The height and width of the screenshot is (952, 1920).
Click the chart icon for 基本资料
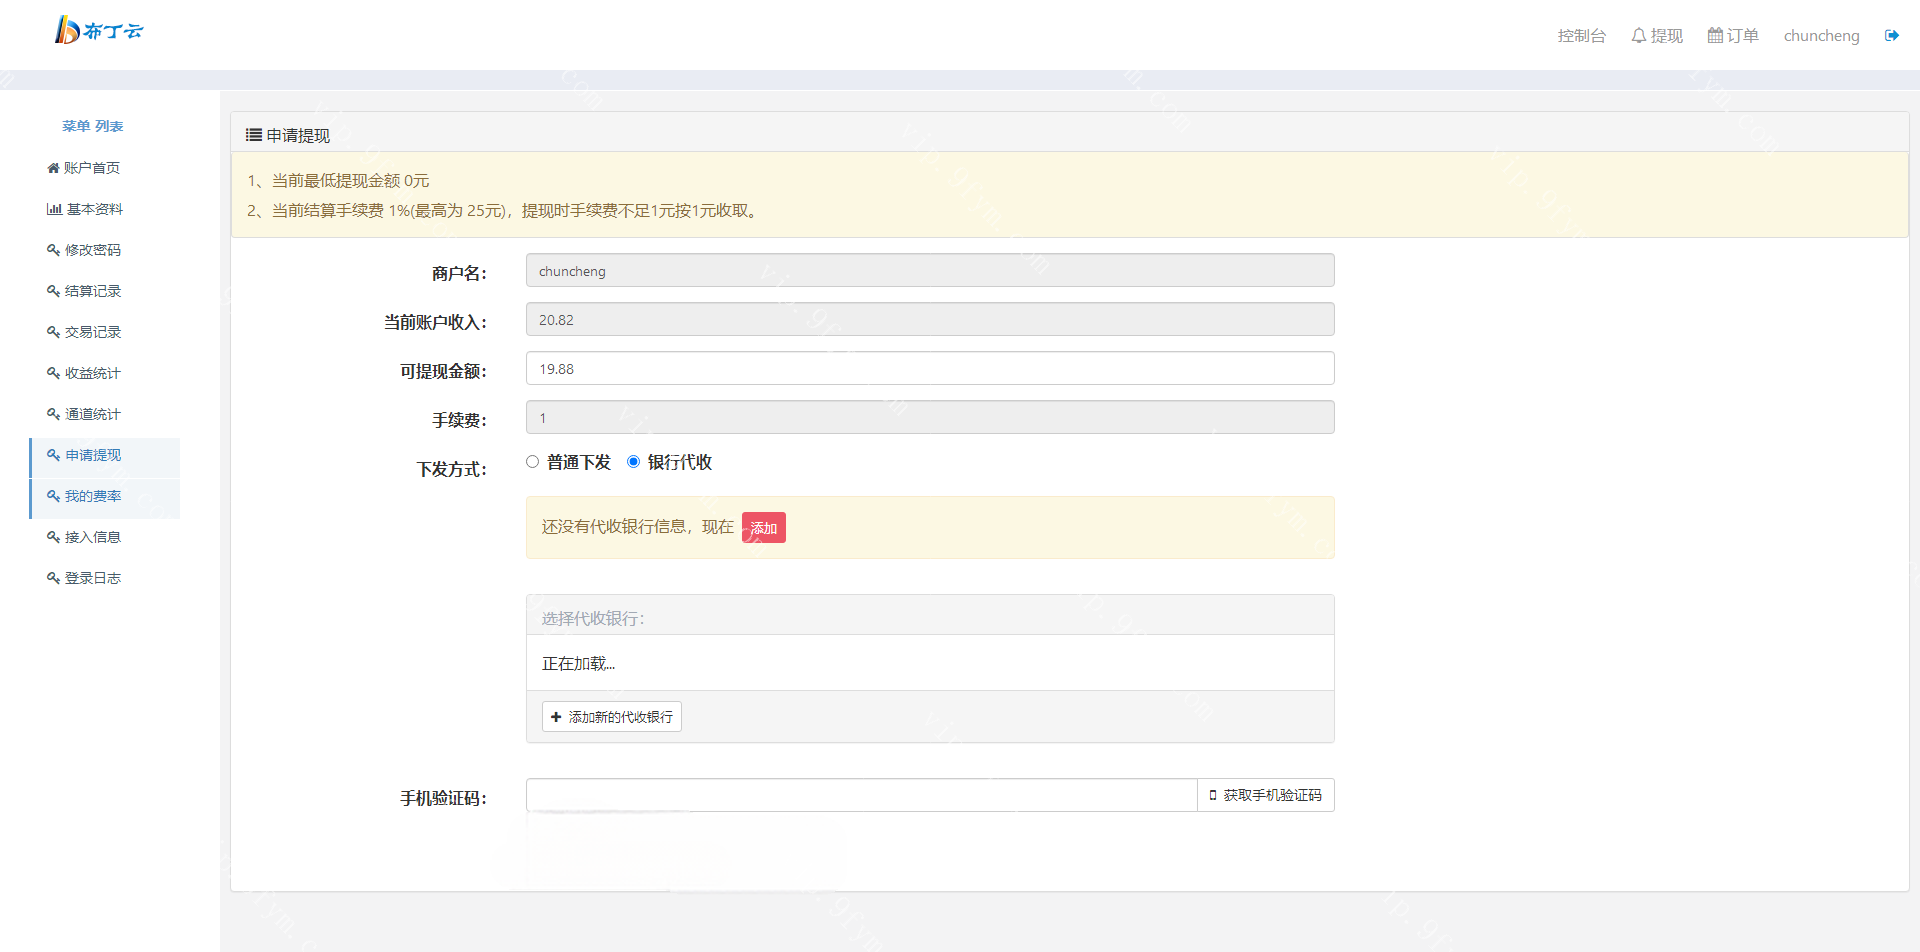pos(54,209)
